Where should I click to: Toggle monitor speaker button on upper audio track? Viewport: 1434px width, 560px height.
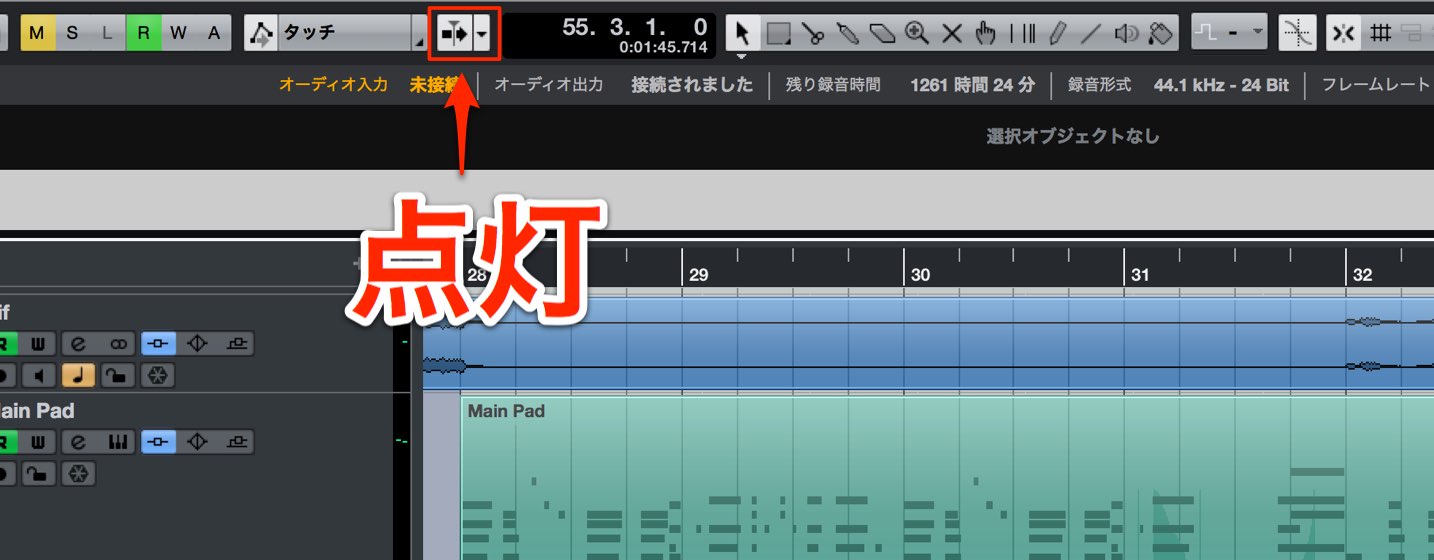point(39,376)
